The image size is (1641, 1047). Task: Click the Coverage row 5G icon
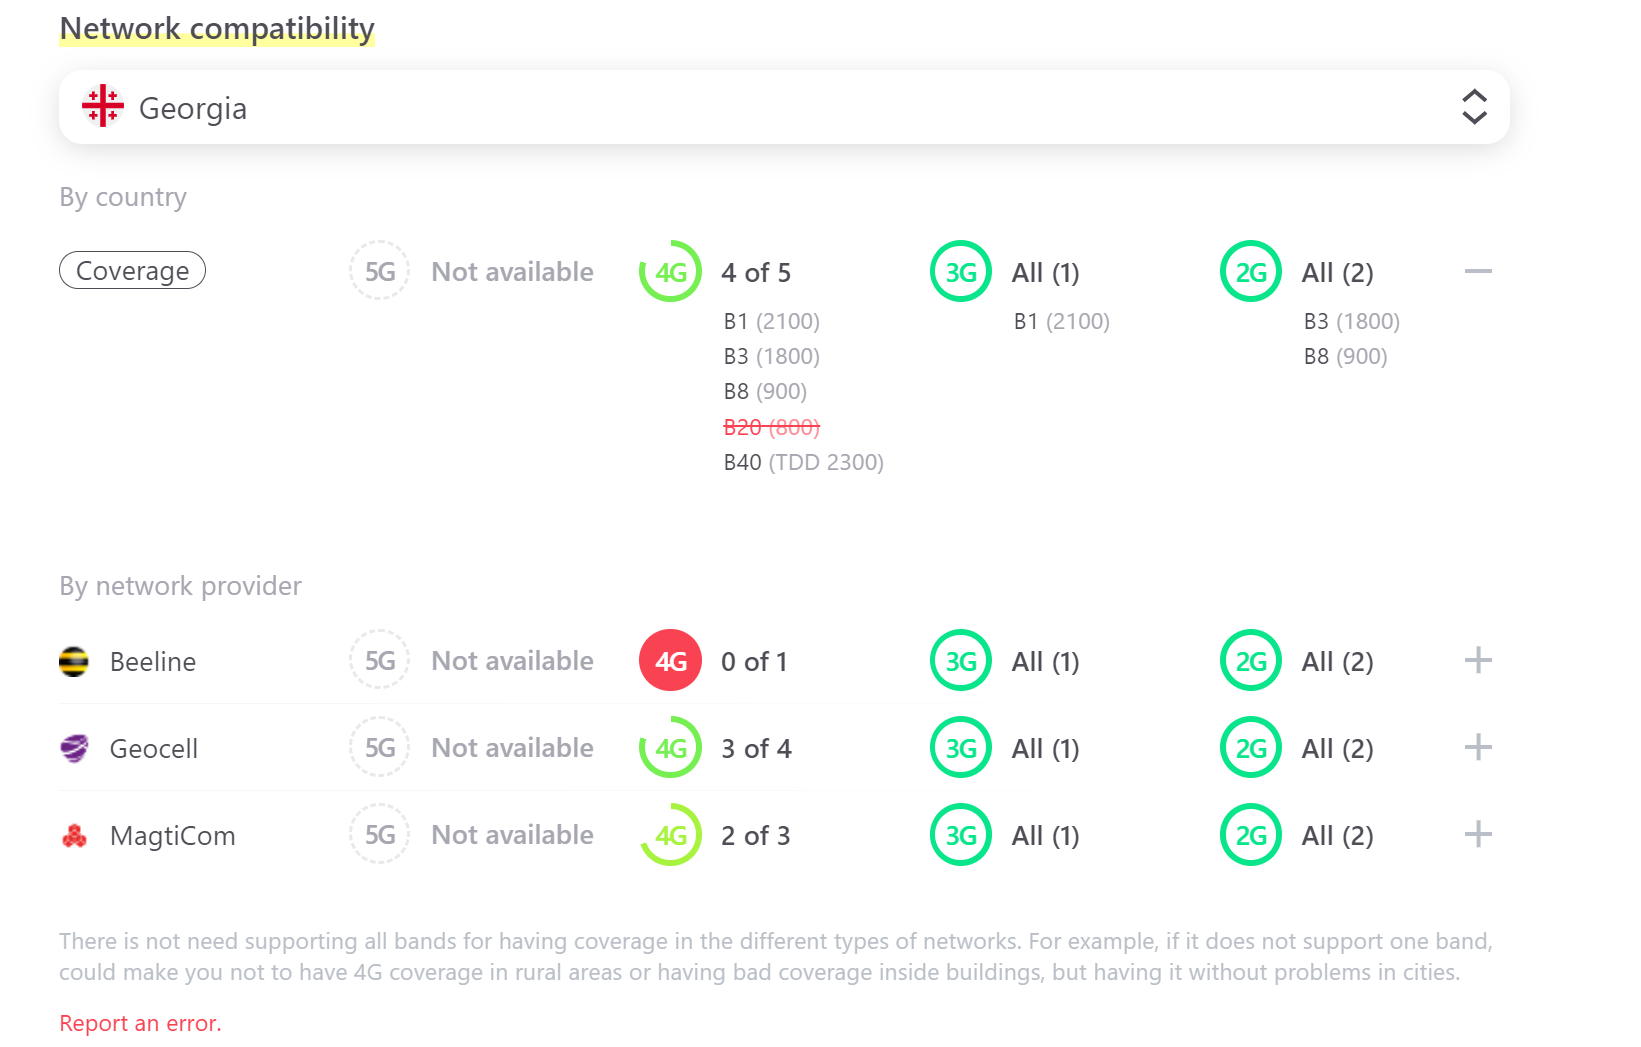click(x=380, y=271)
